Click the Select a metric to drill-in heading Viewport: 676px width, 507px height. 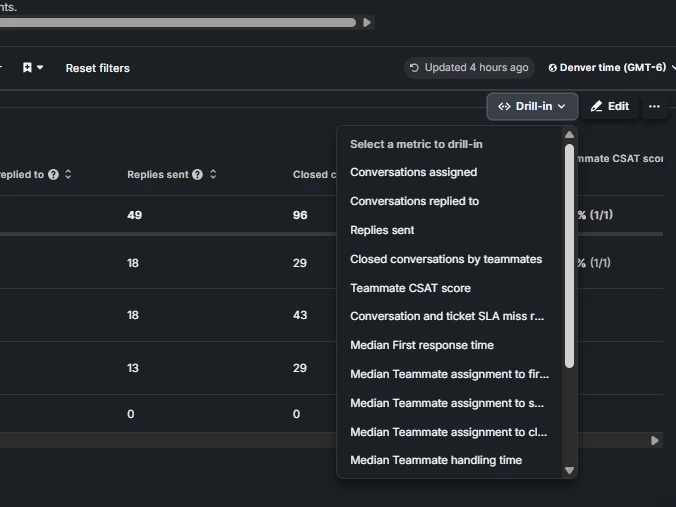pyautogui.click(x=416, y=144)
